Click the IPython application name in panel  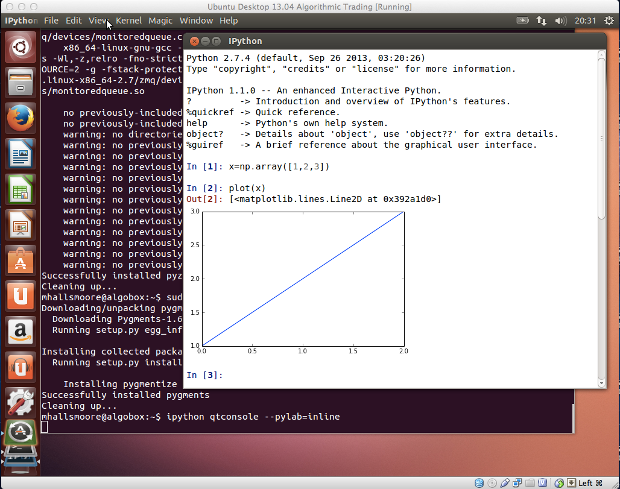click(x=21, y=21)
